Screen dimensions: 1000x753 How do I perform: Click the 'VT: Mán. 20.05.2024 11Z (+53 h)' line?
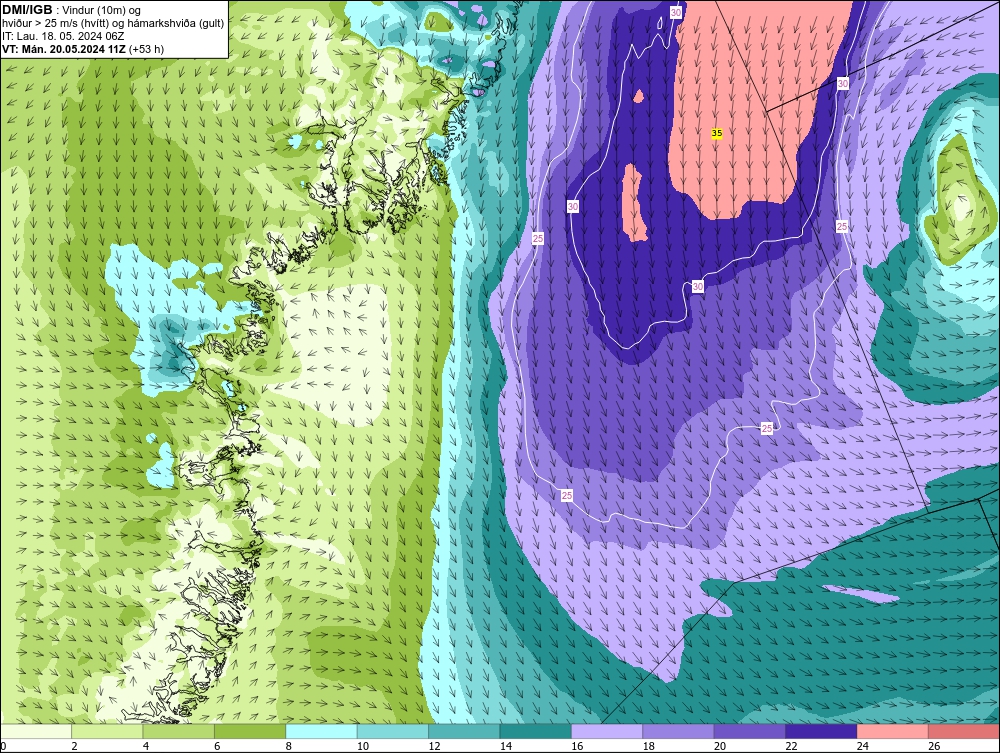[x=82, y=49]
